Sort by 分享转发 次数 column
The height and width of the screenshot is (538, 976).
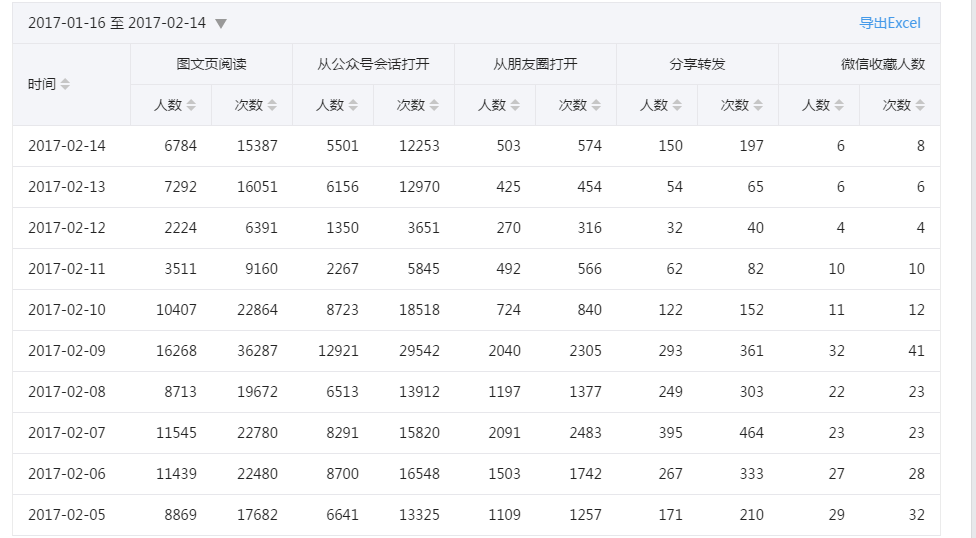(x=758, y=105)
